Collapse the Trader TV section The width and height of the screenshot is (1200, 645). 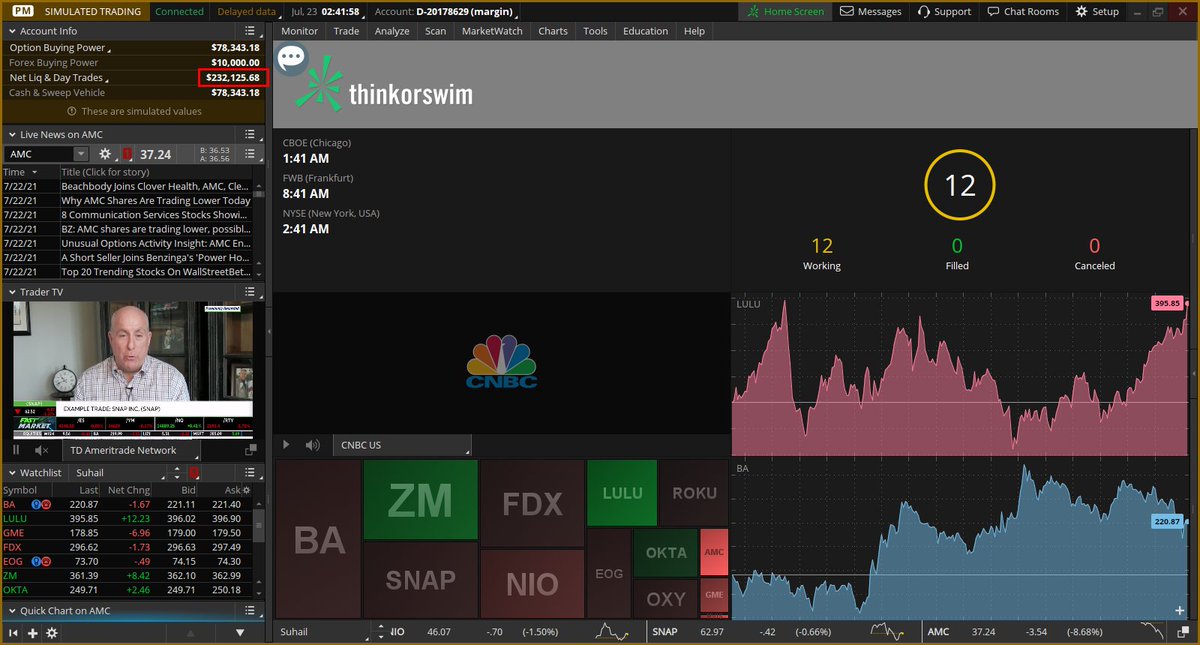click(10, 292)
